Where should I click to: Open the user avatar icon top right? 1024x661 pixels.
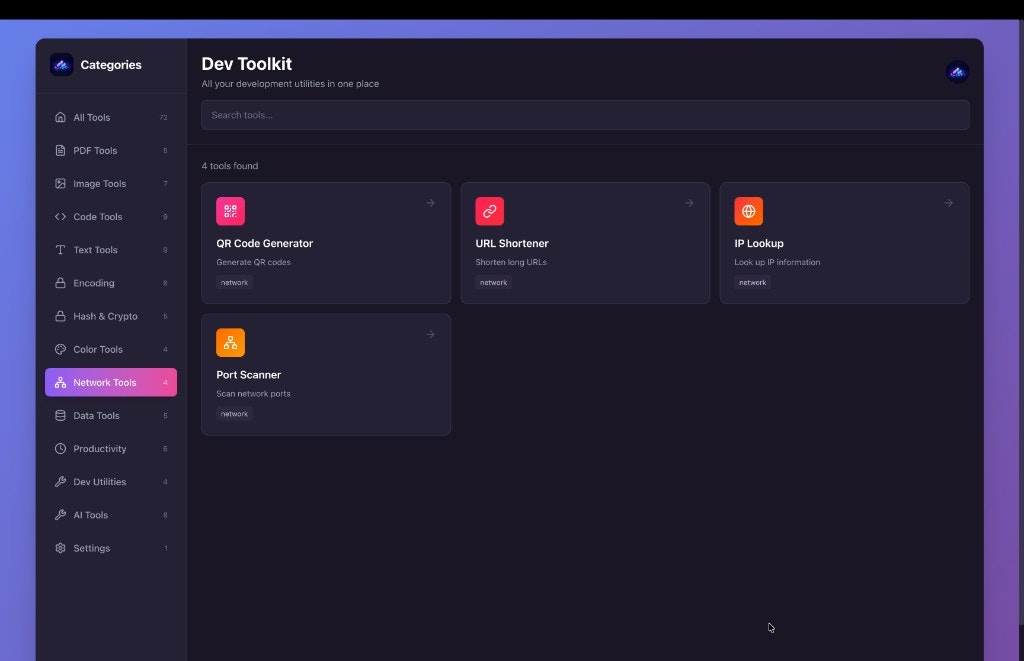pyautogui.click(x=957, y=71)
